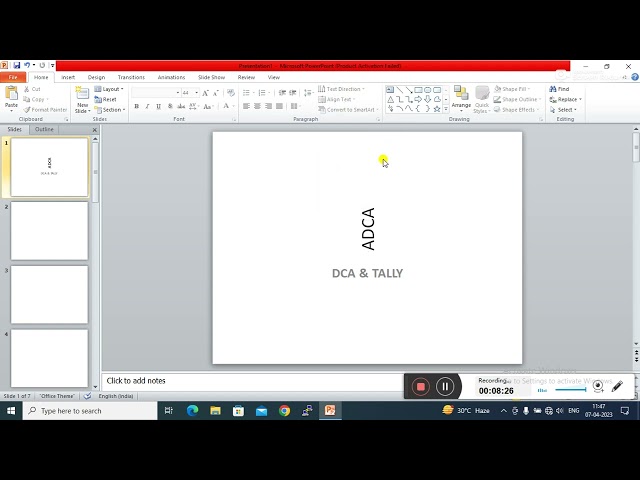Screen dimensions: 640x480
Task: Click the Paste clipboard icon
Action: [11, 93]
